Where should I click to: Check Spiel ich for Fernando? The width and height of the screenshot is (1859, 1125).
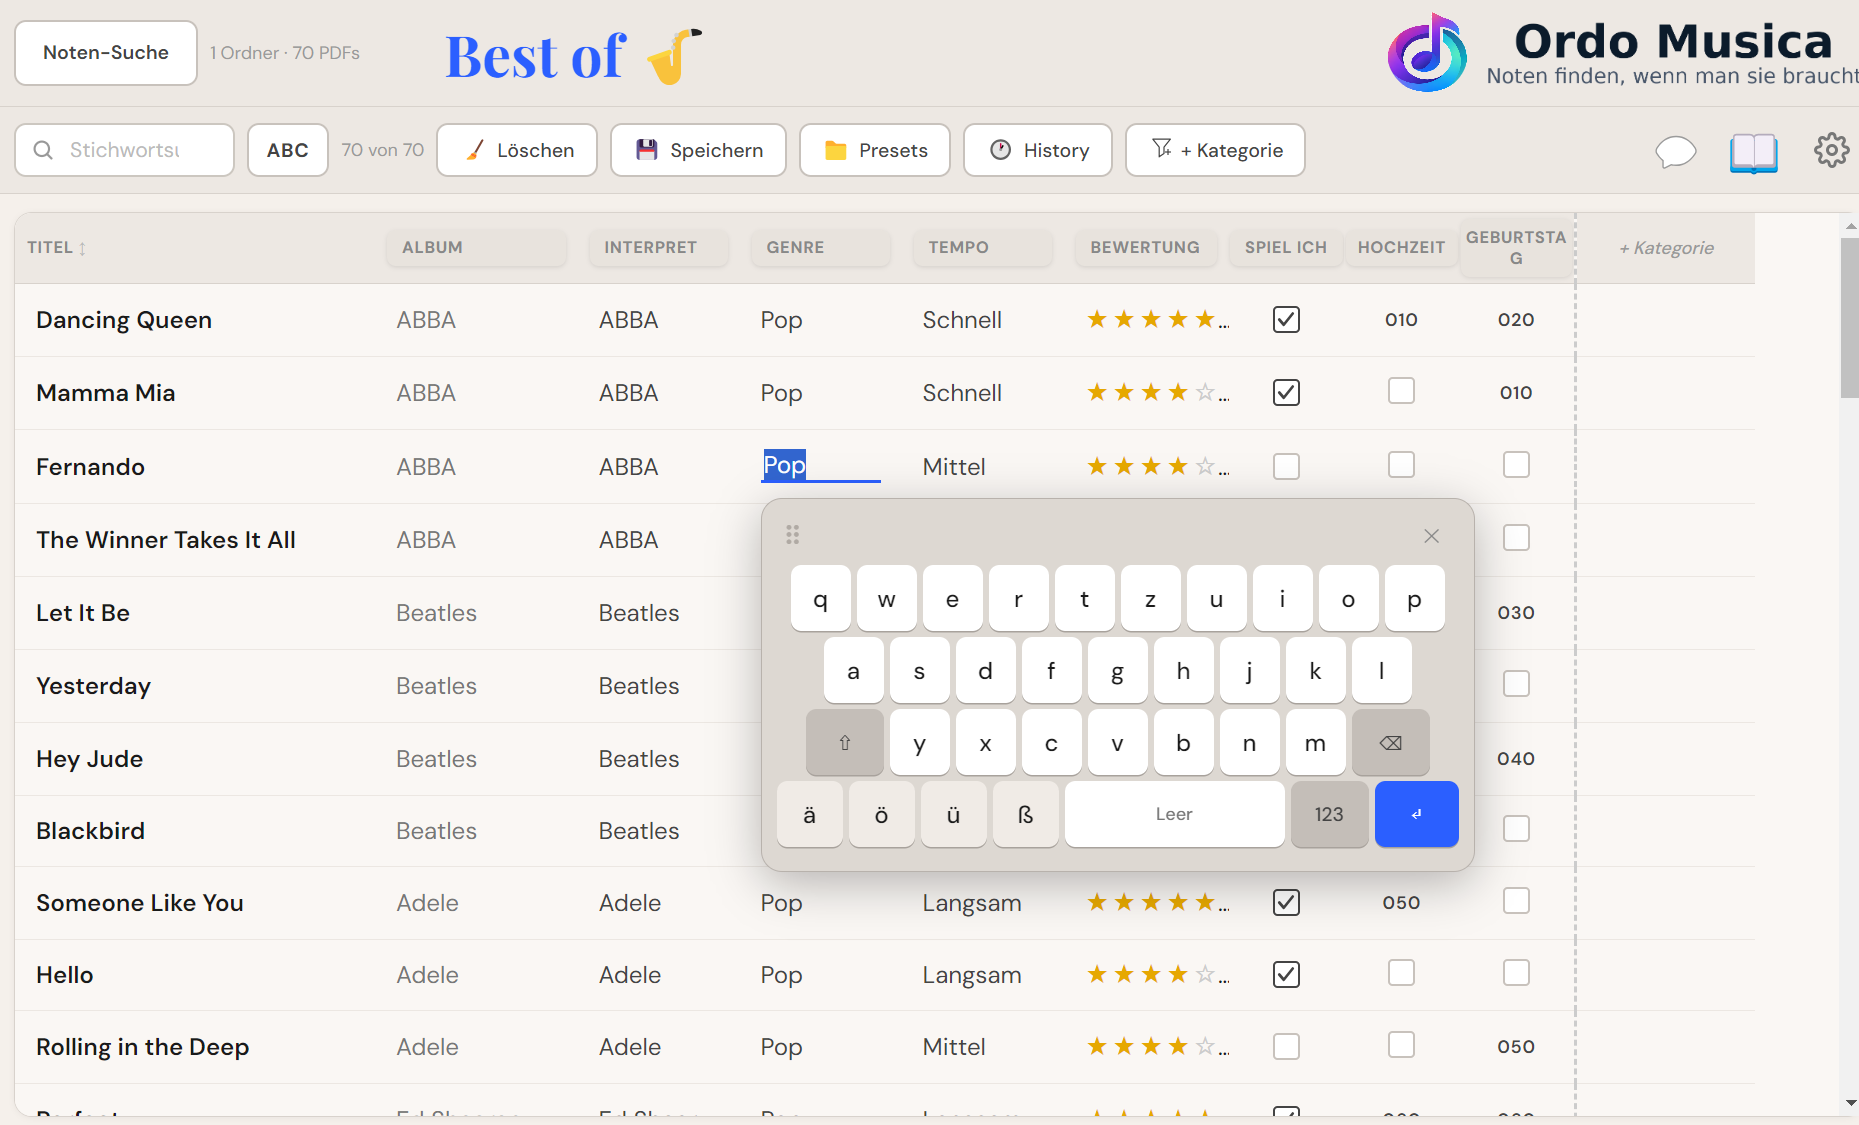coord(1286,467)
